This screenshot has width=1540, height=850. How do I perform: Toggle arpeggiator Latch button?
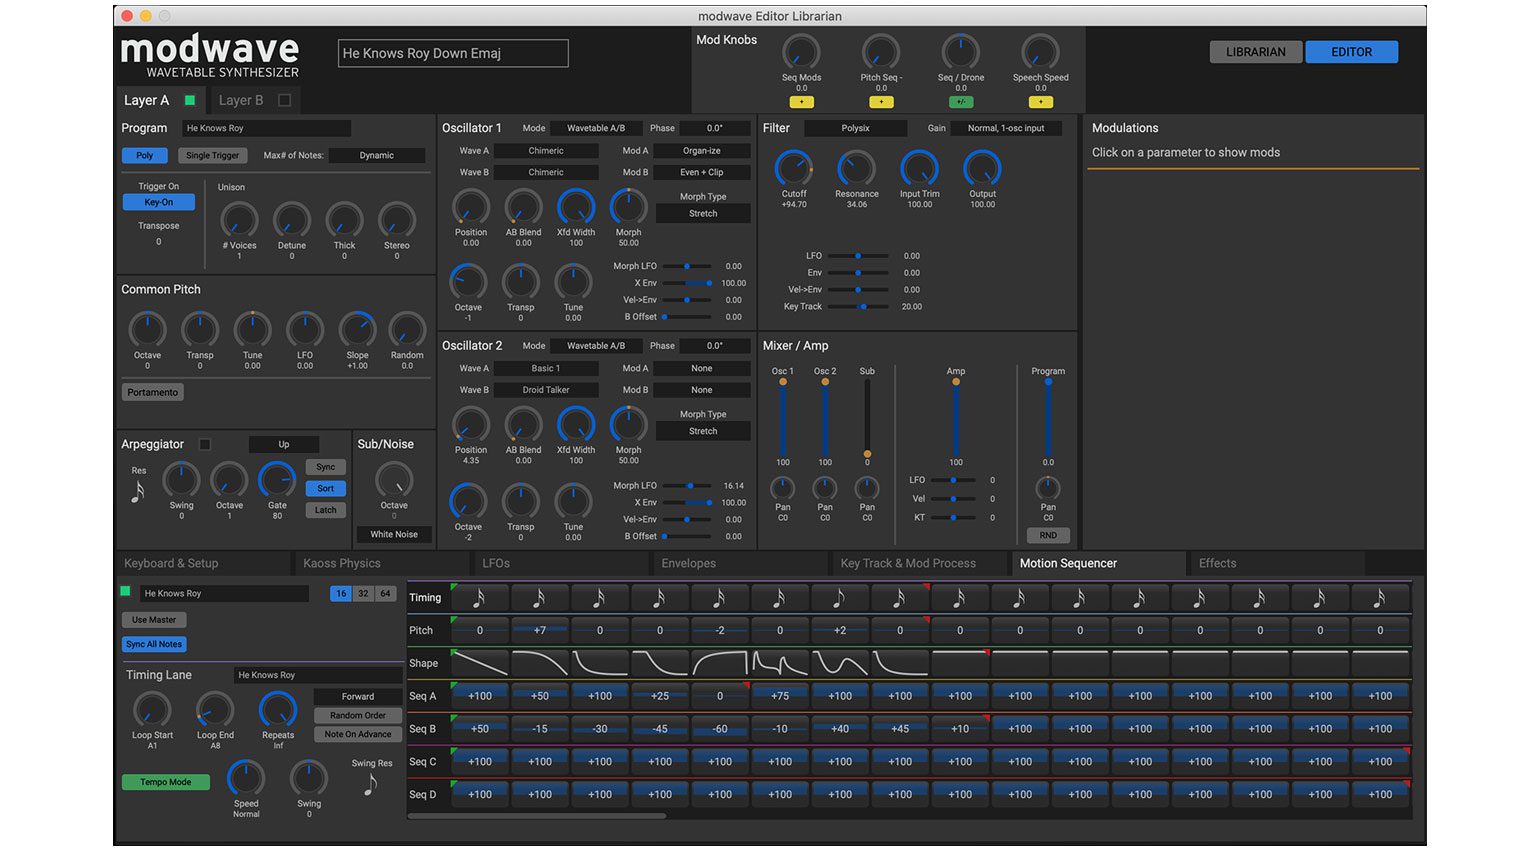(326, 510)
